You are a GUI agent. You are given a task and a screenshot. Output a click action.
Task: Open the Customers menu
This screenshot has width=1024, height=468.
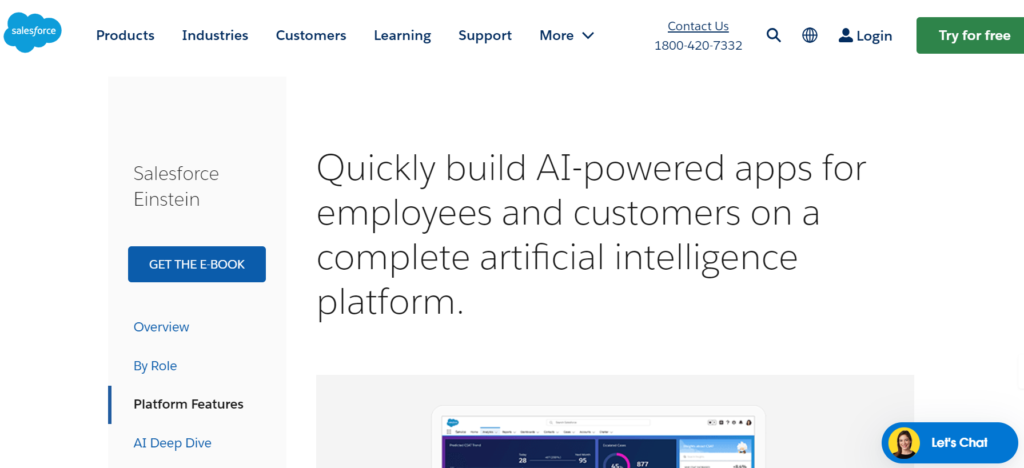pos(311,35)
